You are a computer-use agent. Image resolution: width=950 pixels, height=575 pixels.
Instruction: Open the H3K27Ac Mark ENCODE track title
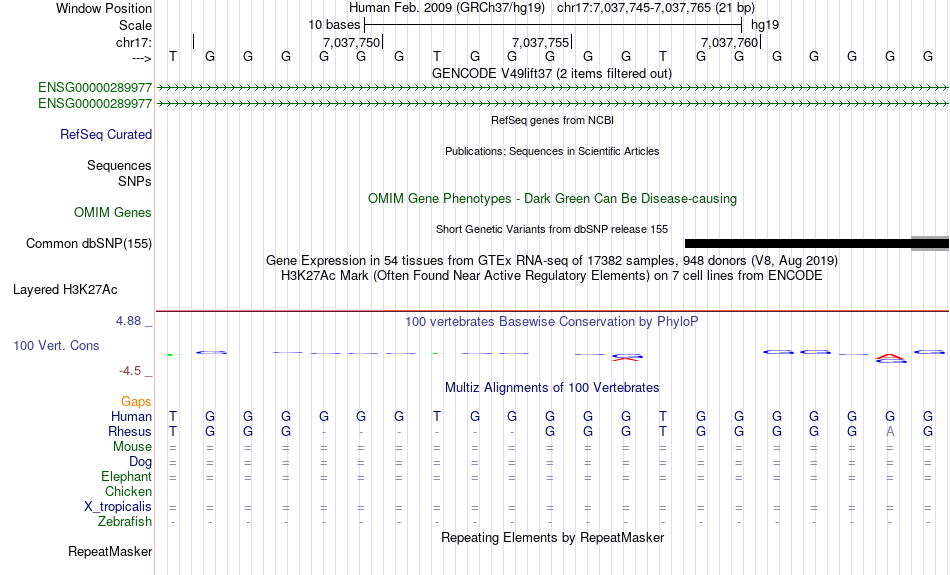click(552, 276)
